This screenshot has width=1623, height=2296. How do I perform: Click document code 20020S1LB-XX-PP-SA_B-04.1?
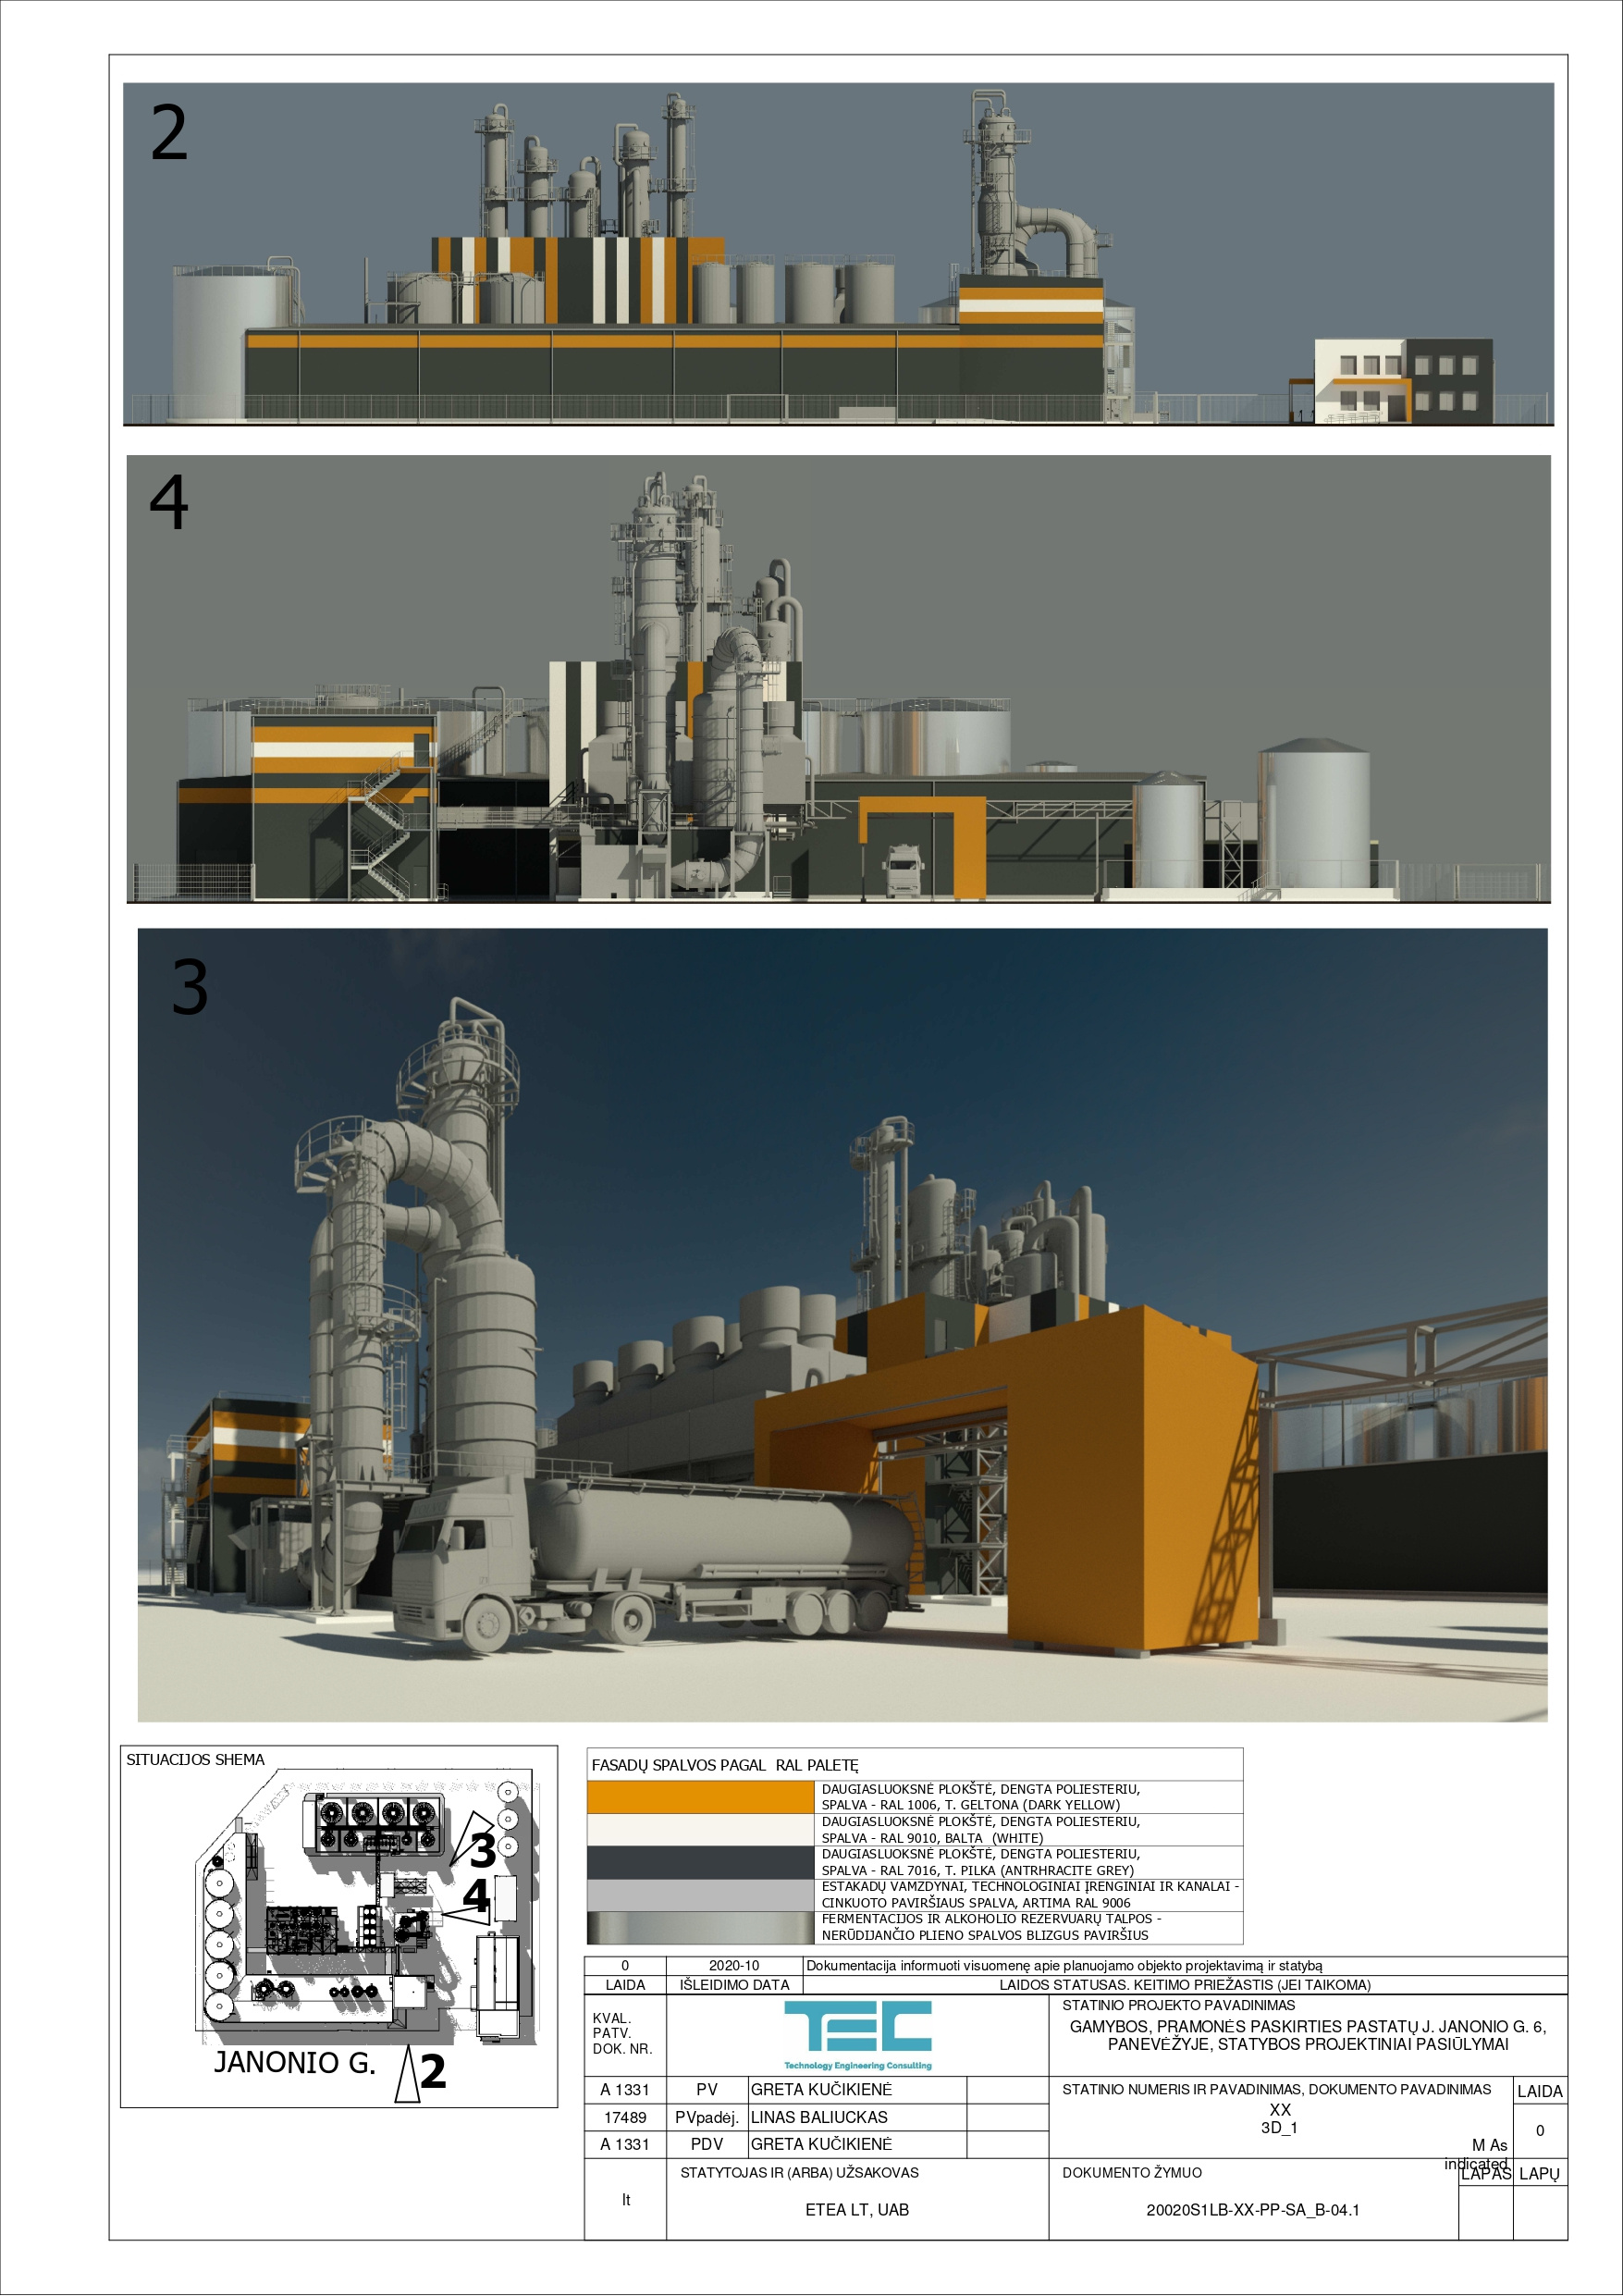click(1252, 2210)
